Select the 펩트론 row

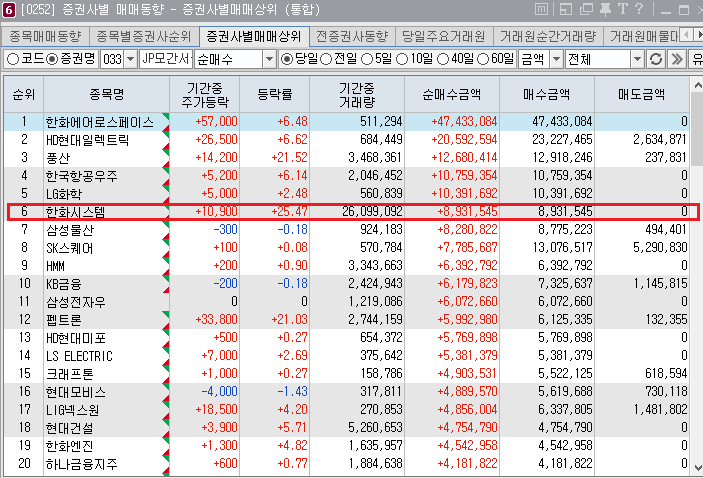347,319
